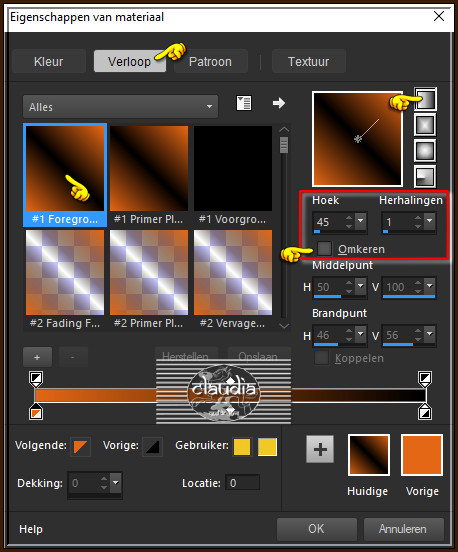Select the sunburst gradient style icon
458x552 pixels.
click(x=425, y=151)
